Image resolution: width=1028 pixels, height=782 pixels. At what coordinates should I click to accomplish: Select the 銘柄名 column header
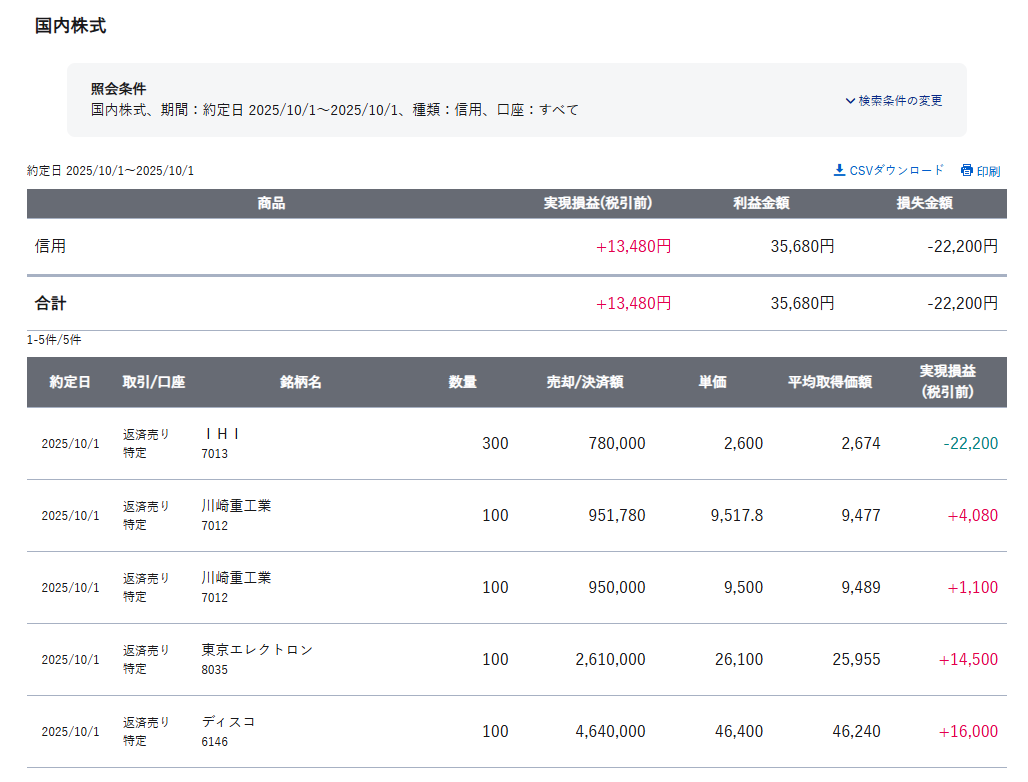(x=301, y=382)
